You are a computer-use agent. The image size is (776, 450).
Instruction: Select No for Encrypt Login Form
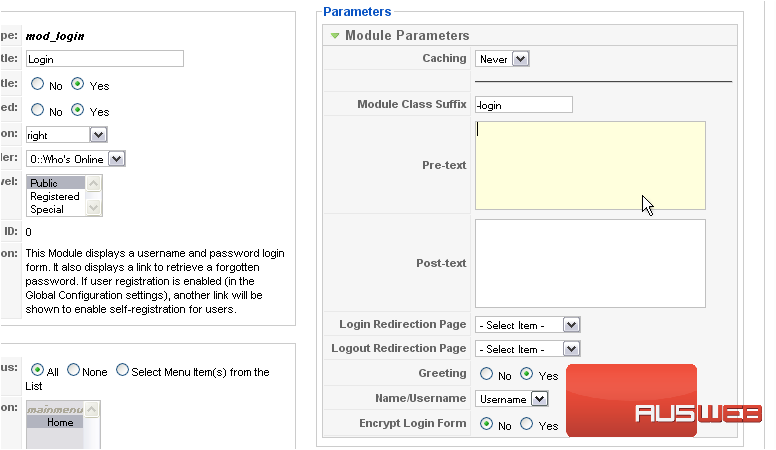(x=487, y=424)
